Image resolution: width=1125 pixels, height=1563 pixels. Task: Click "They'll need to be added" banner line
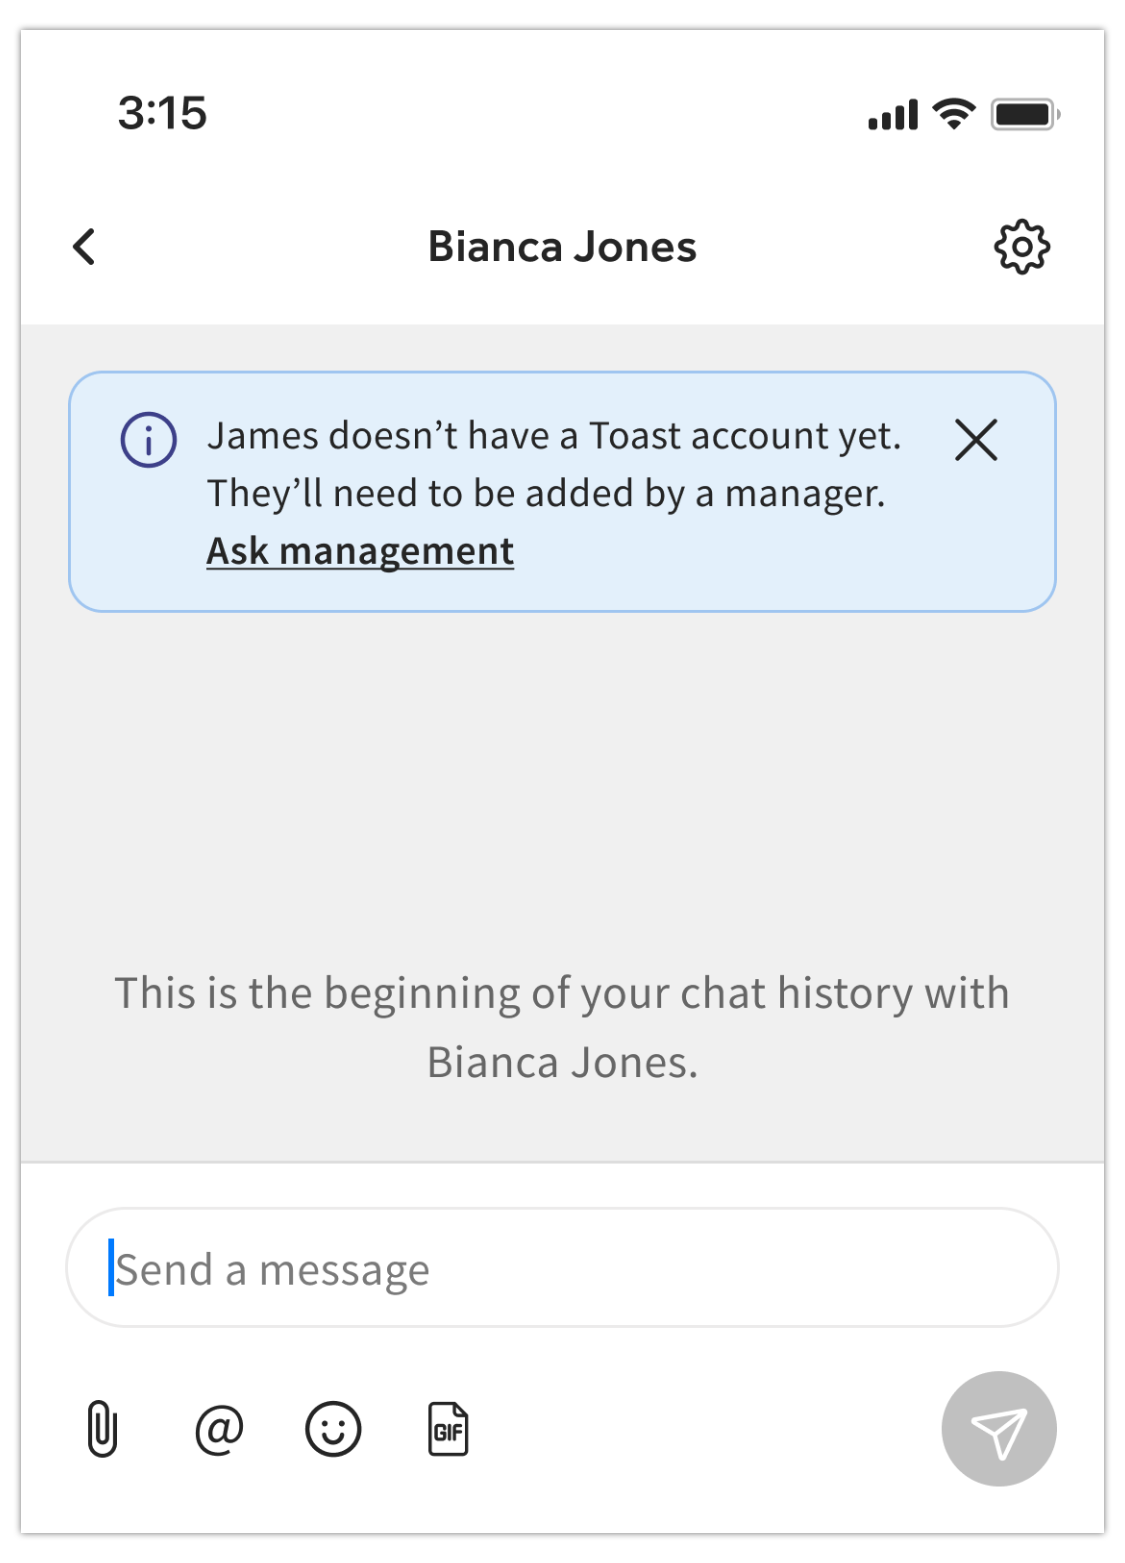click(546, 494)
